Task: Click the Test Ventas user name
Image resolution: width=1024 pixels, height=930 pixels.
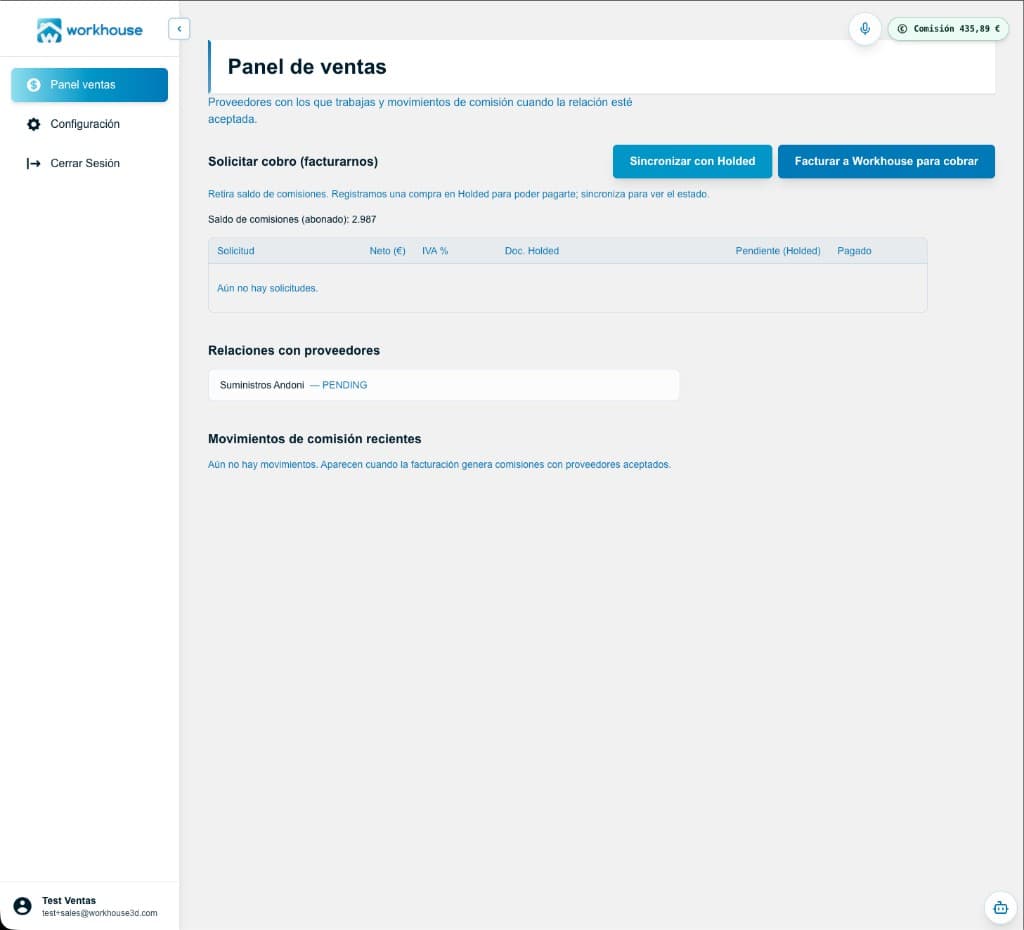Action: pos(69,901)
